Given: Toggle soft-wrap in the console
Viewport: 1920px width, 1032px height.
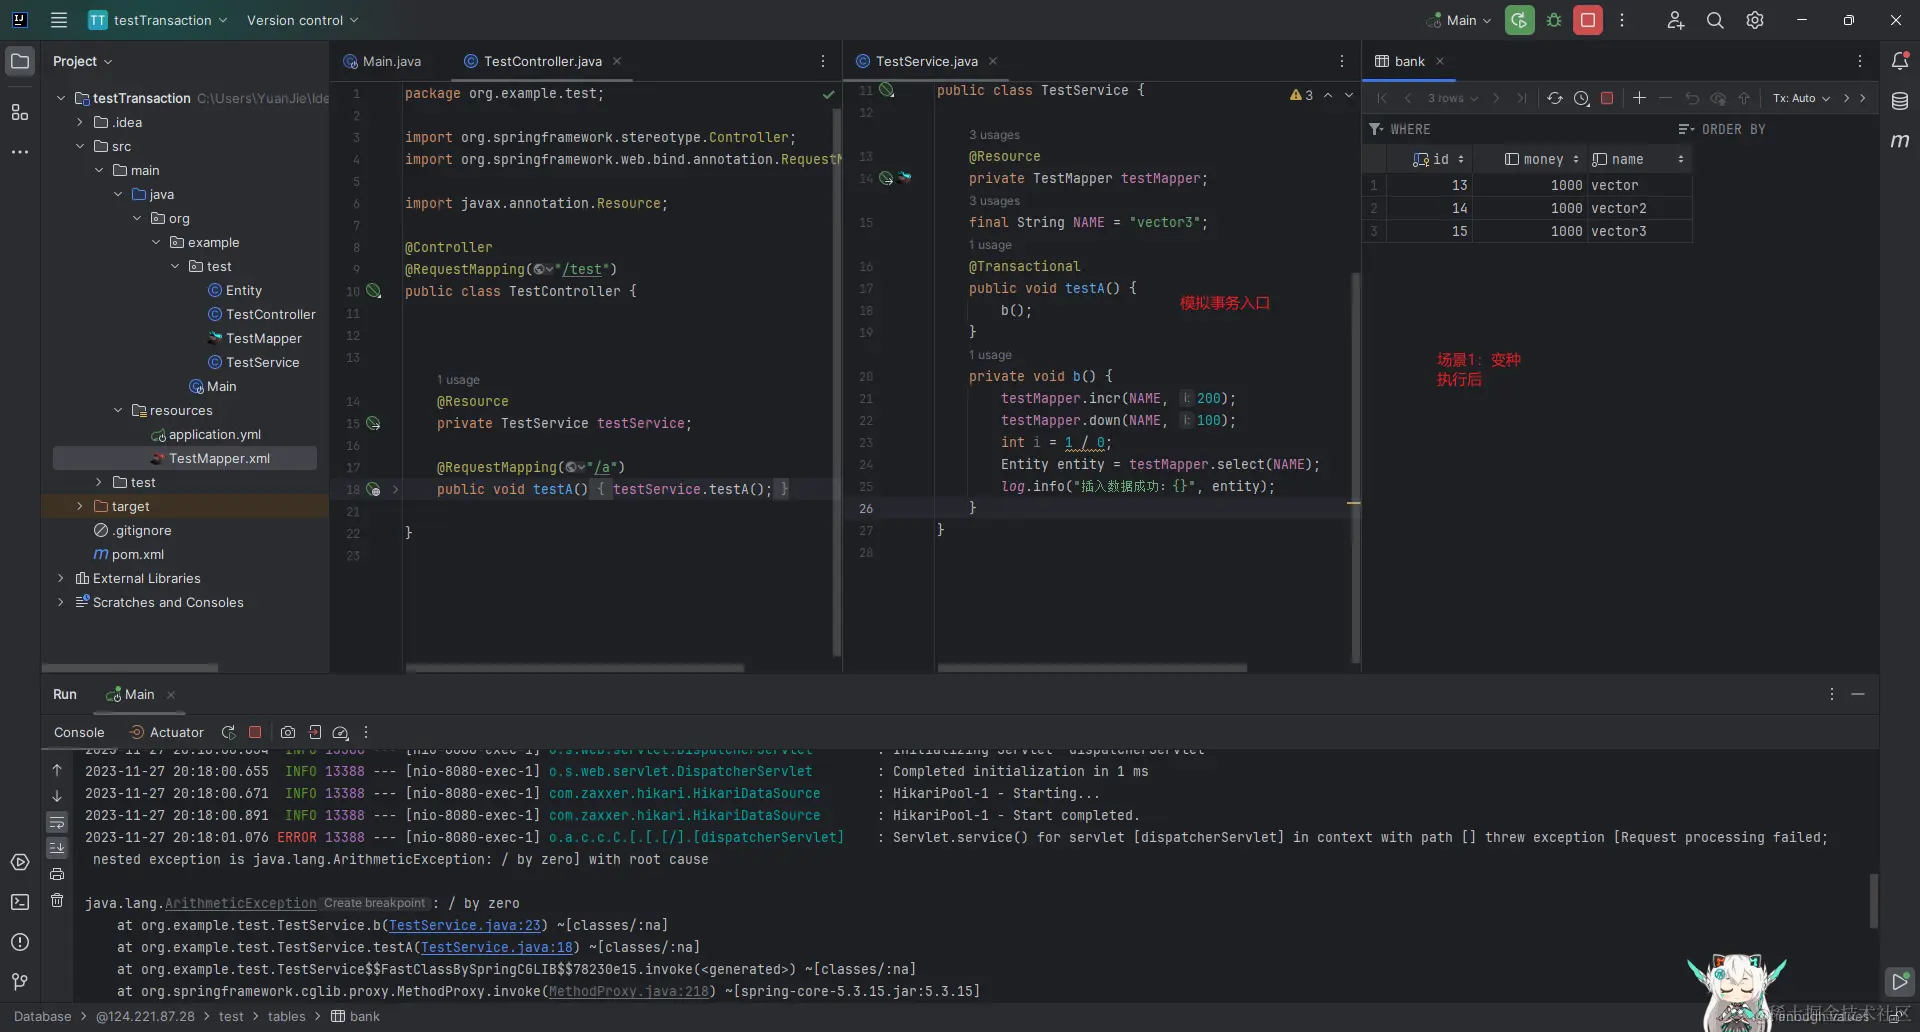Looking at the screenshot, I should [x=57, y=822].
